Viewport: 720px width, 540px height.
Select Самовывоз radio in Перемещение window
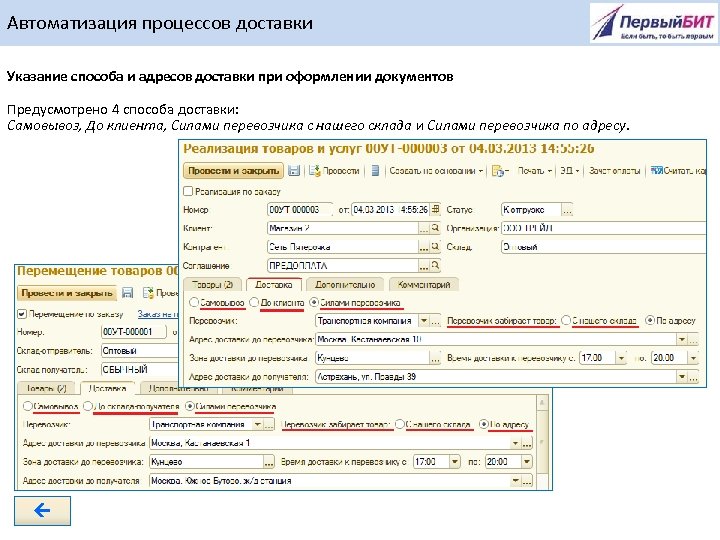click(x=28, y=406)
